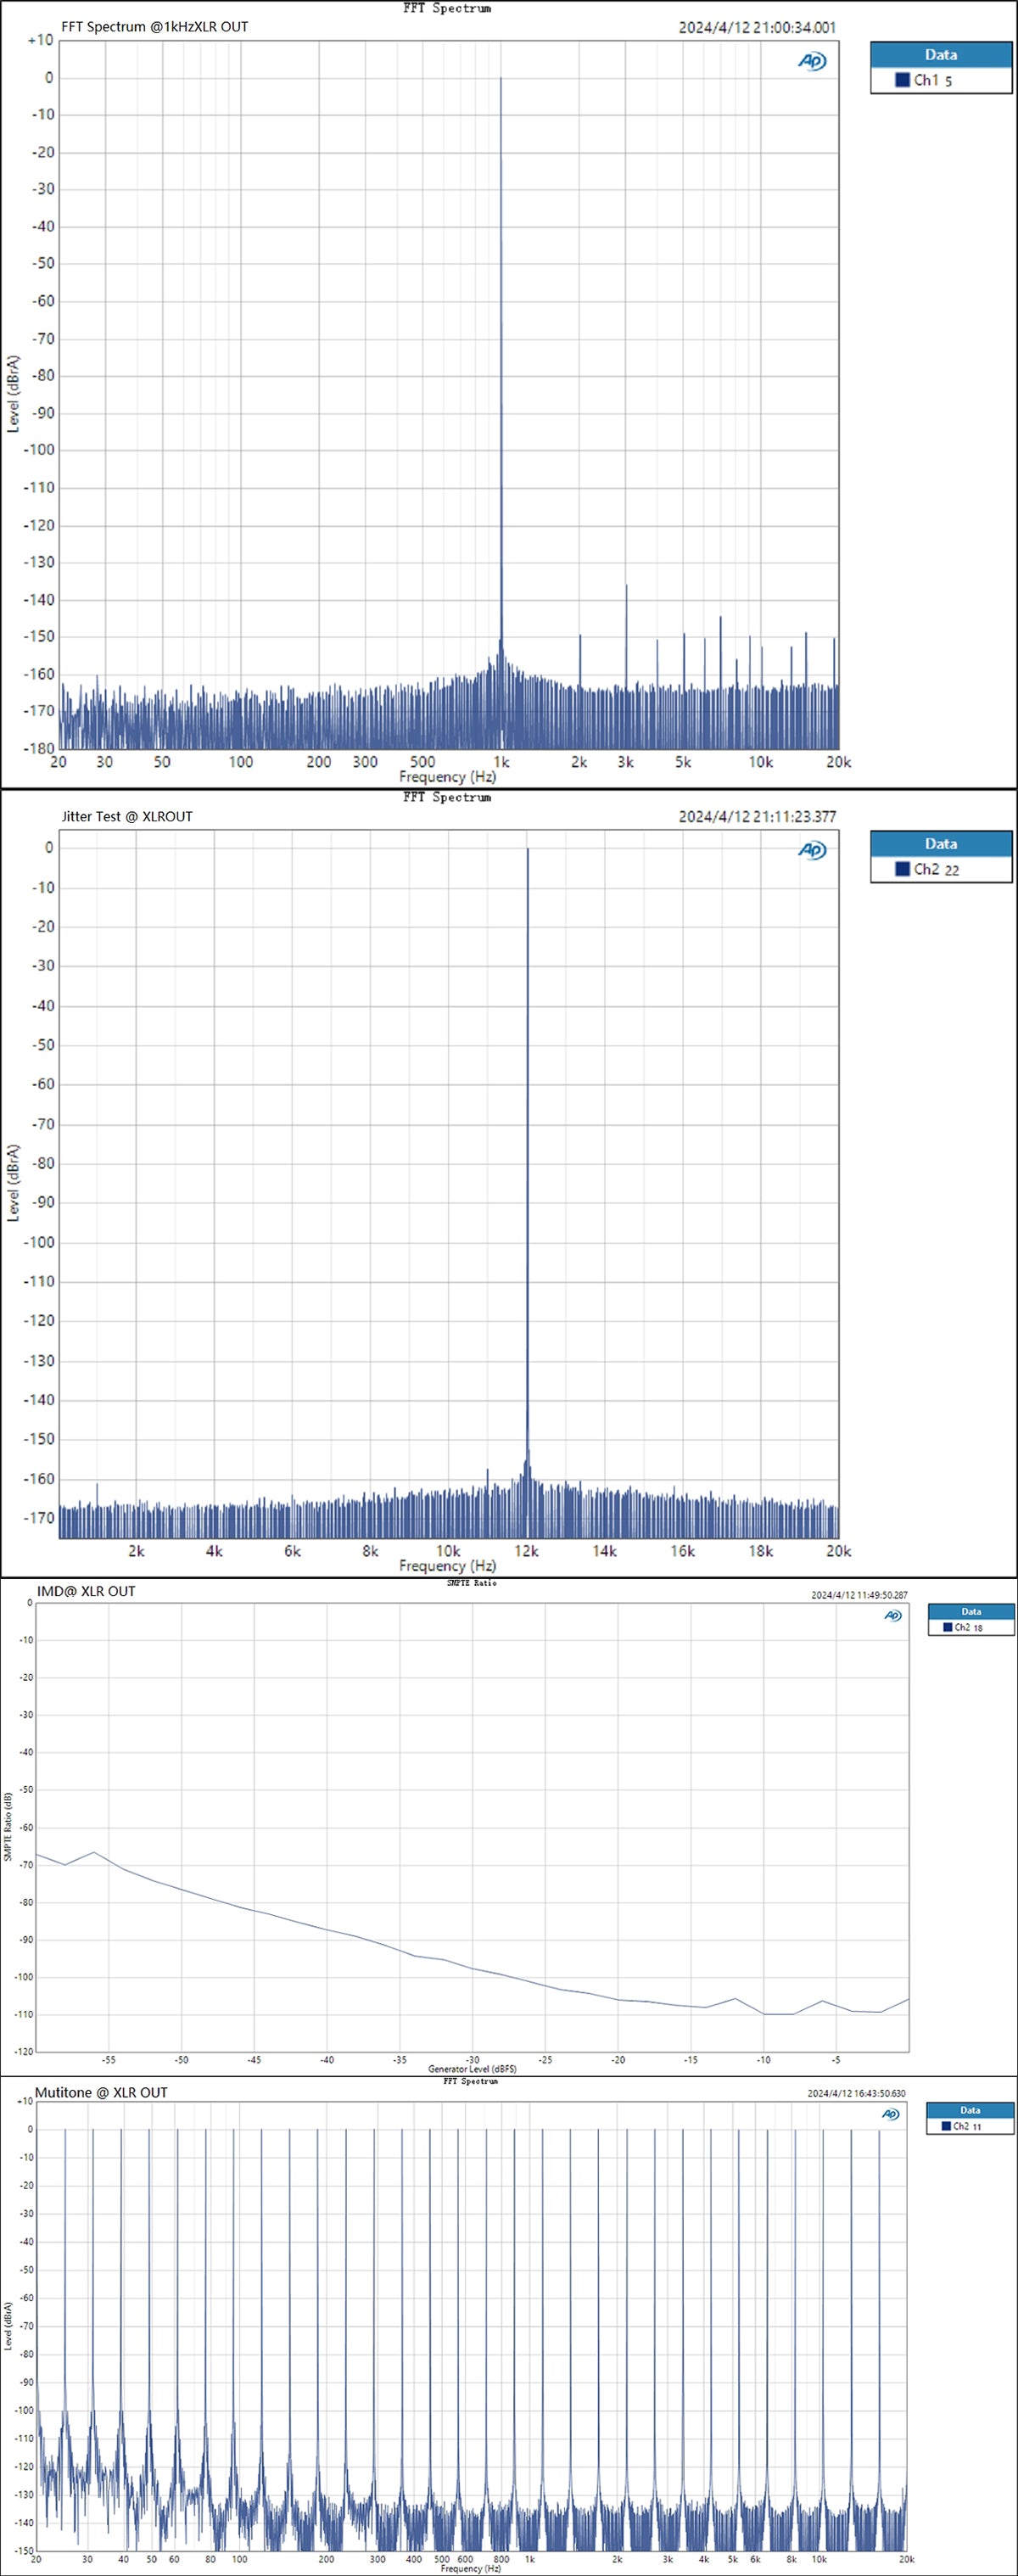Click the Level (dBrA) axis label on the Jitter graph
1018x2576 pixels.
pyautogui.click(x=13, y=1182)
